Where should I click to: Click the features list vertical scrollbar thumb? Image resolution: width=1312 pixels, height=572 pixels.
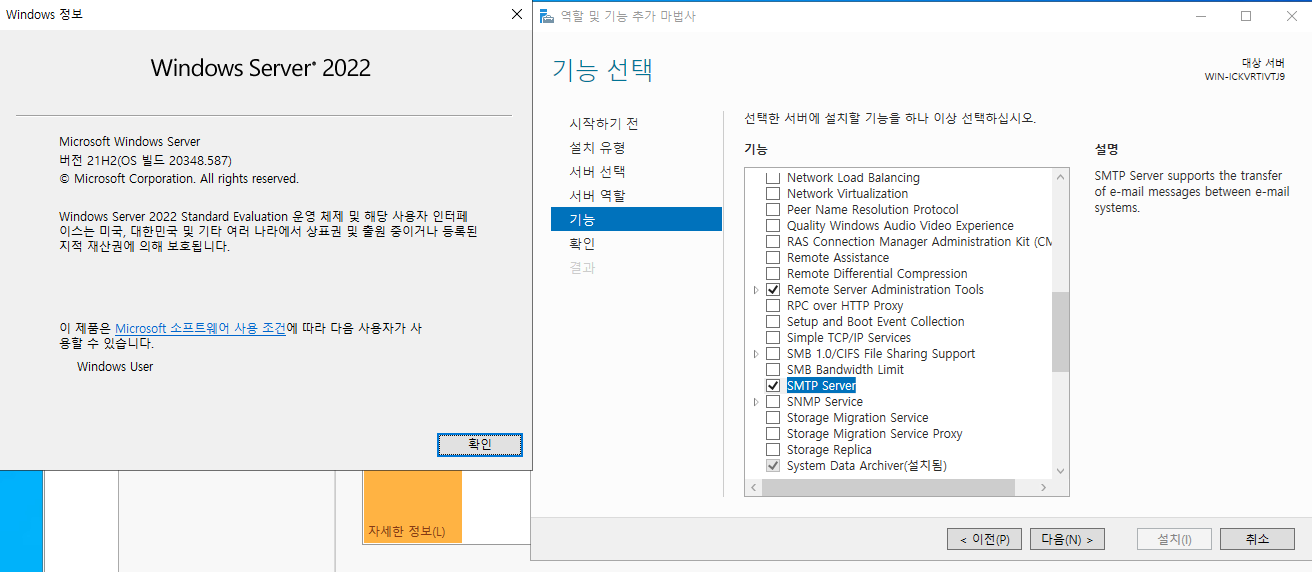click(x=1060, y=332)
